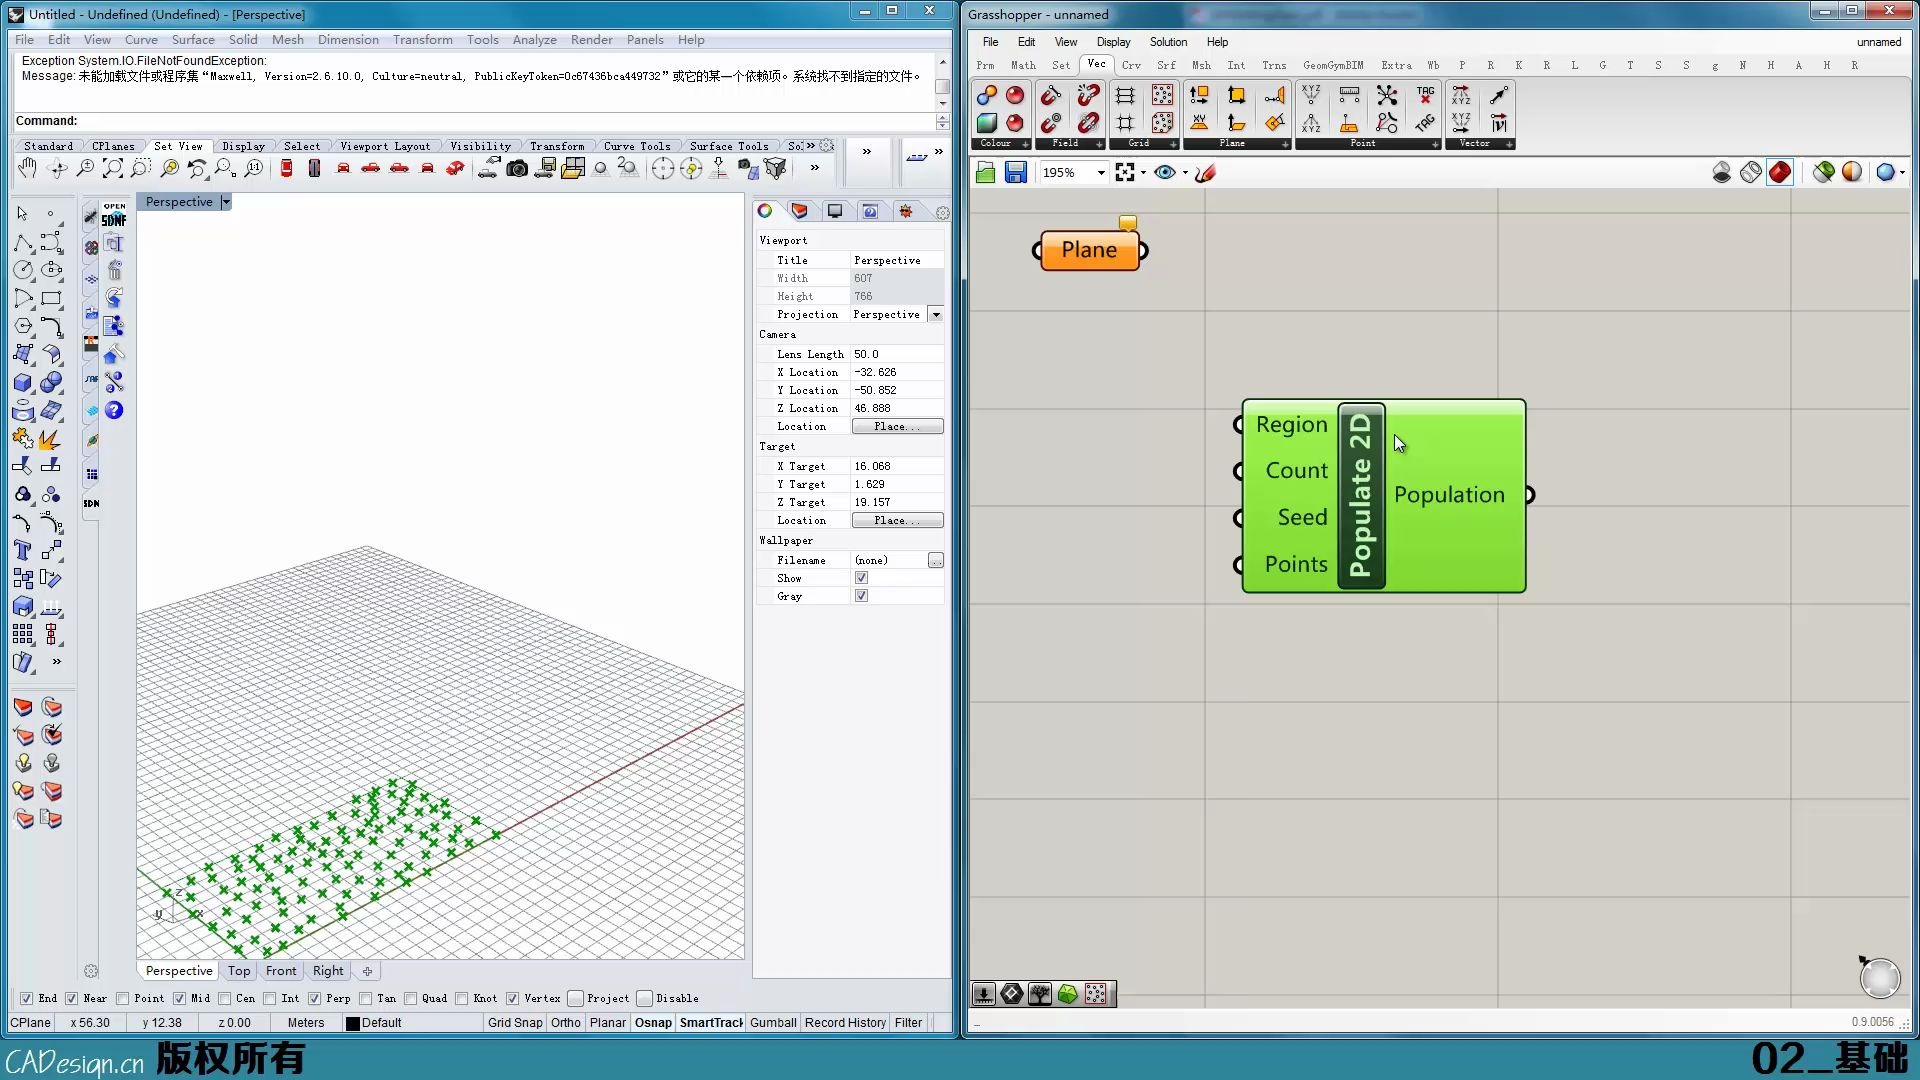The width and height of the screenshot is (1920, 1080).
Task: Disable the Wallpaper Show checkbox
Action: pos(861,578)
